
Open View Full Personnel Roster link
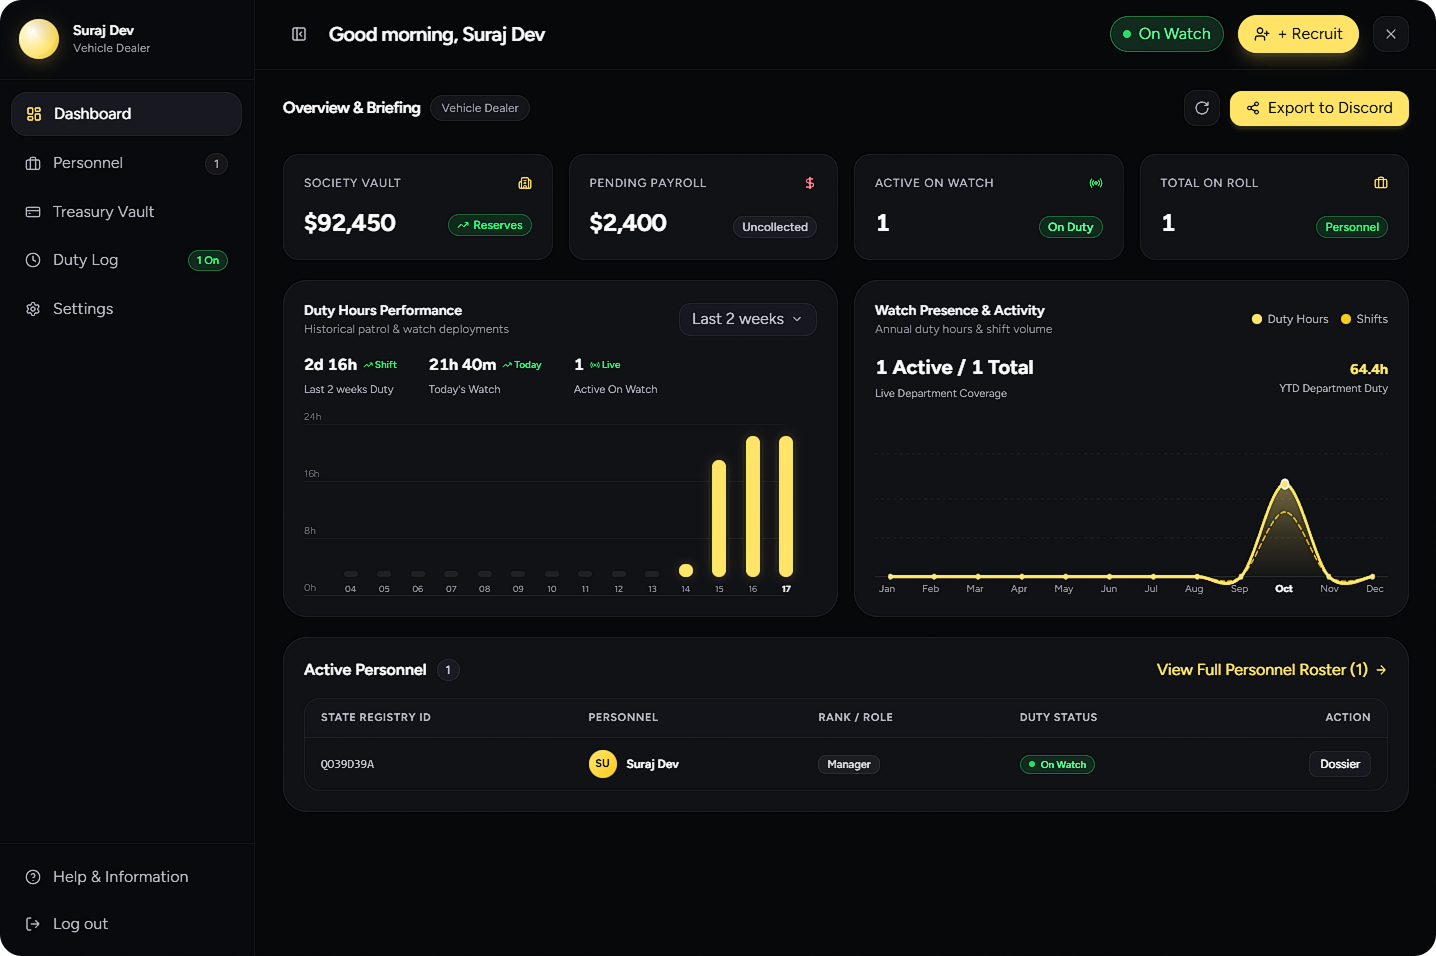coord(1272,670)
